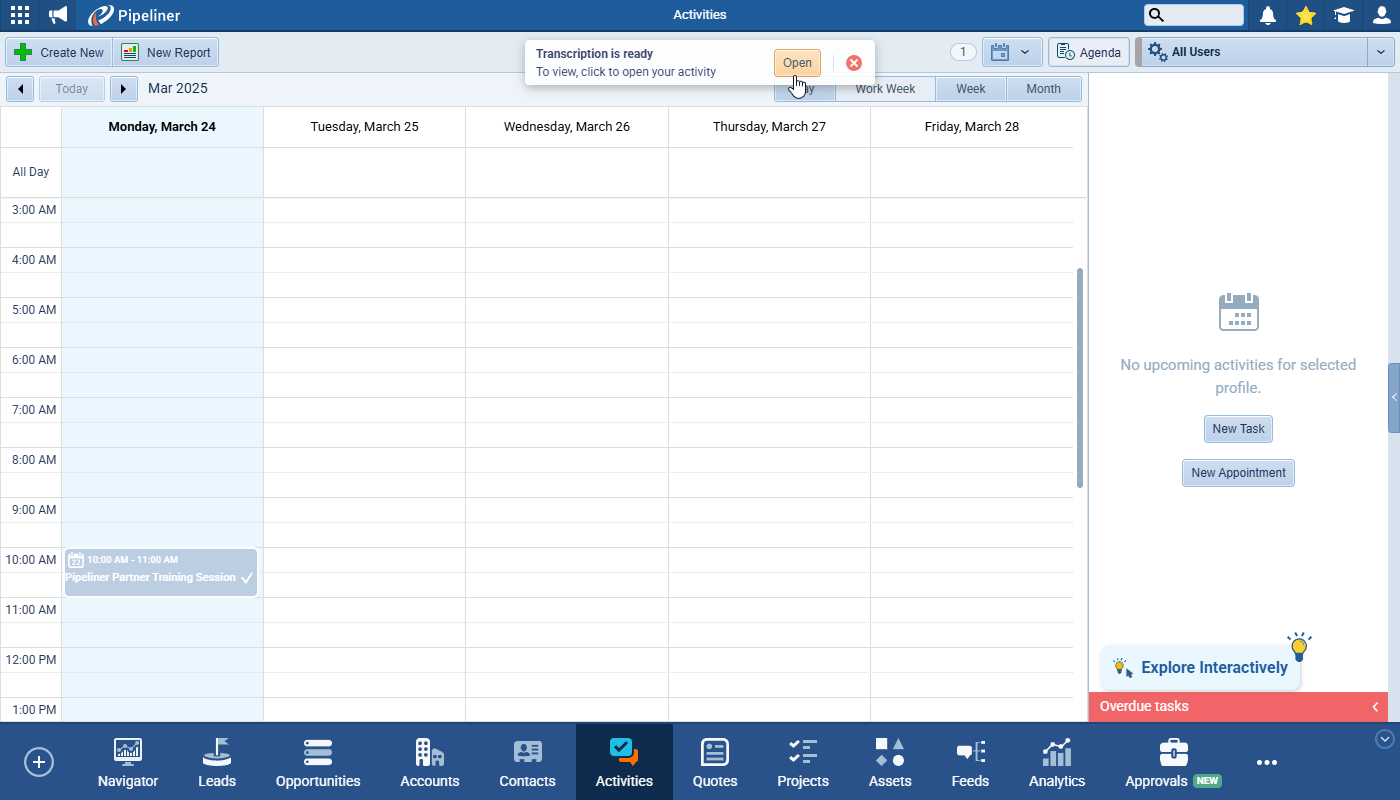Open the notifications bell
The image size is (1400, 800).
click(x=1268, y=15)
